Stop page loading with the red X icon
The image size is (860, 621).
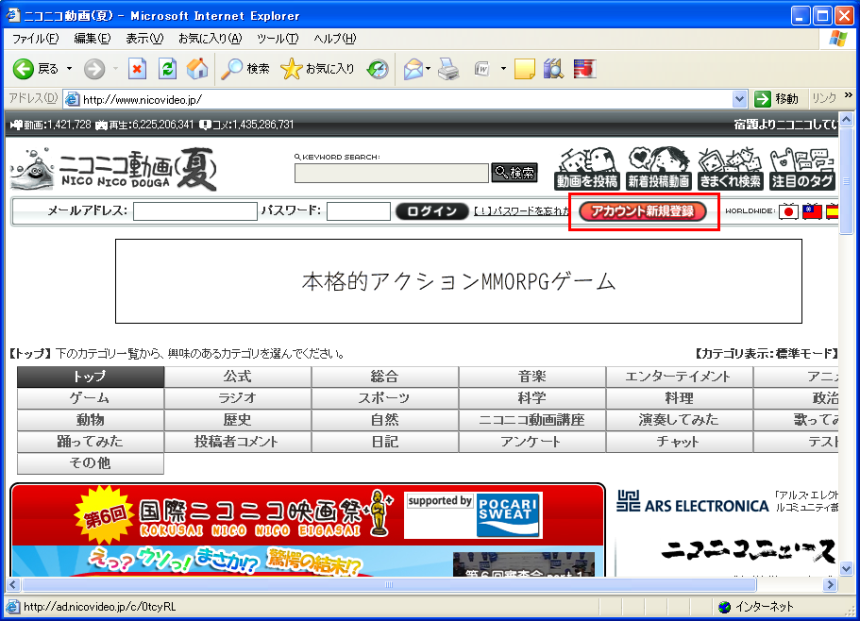137,69
